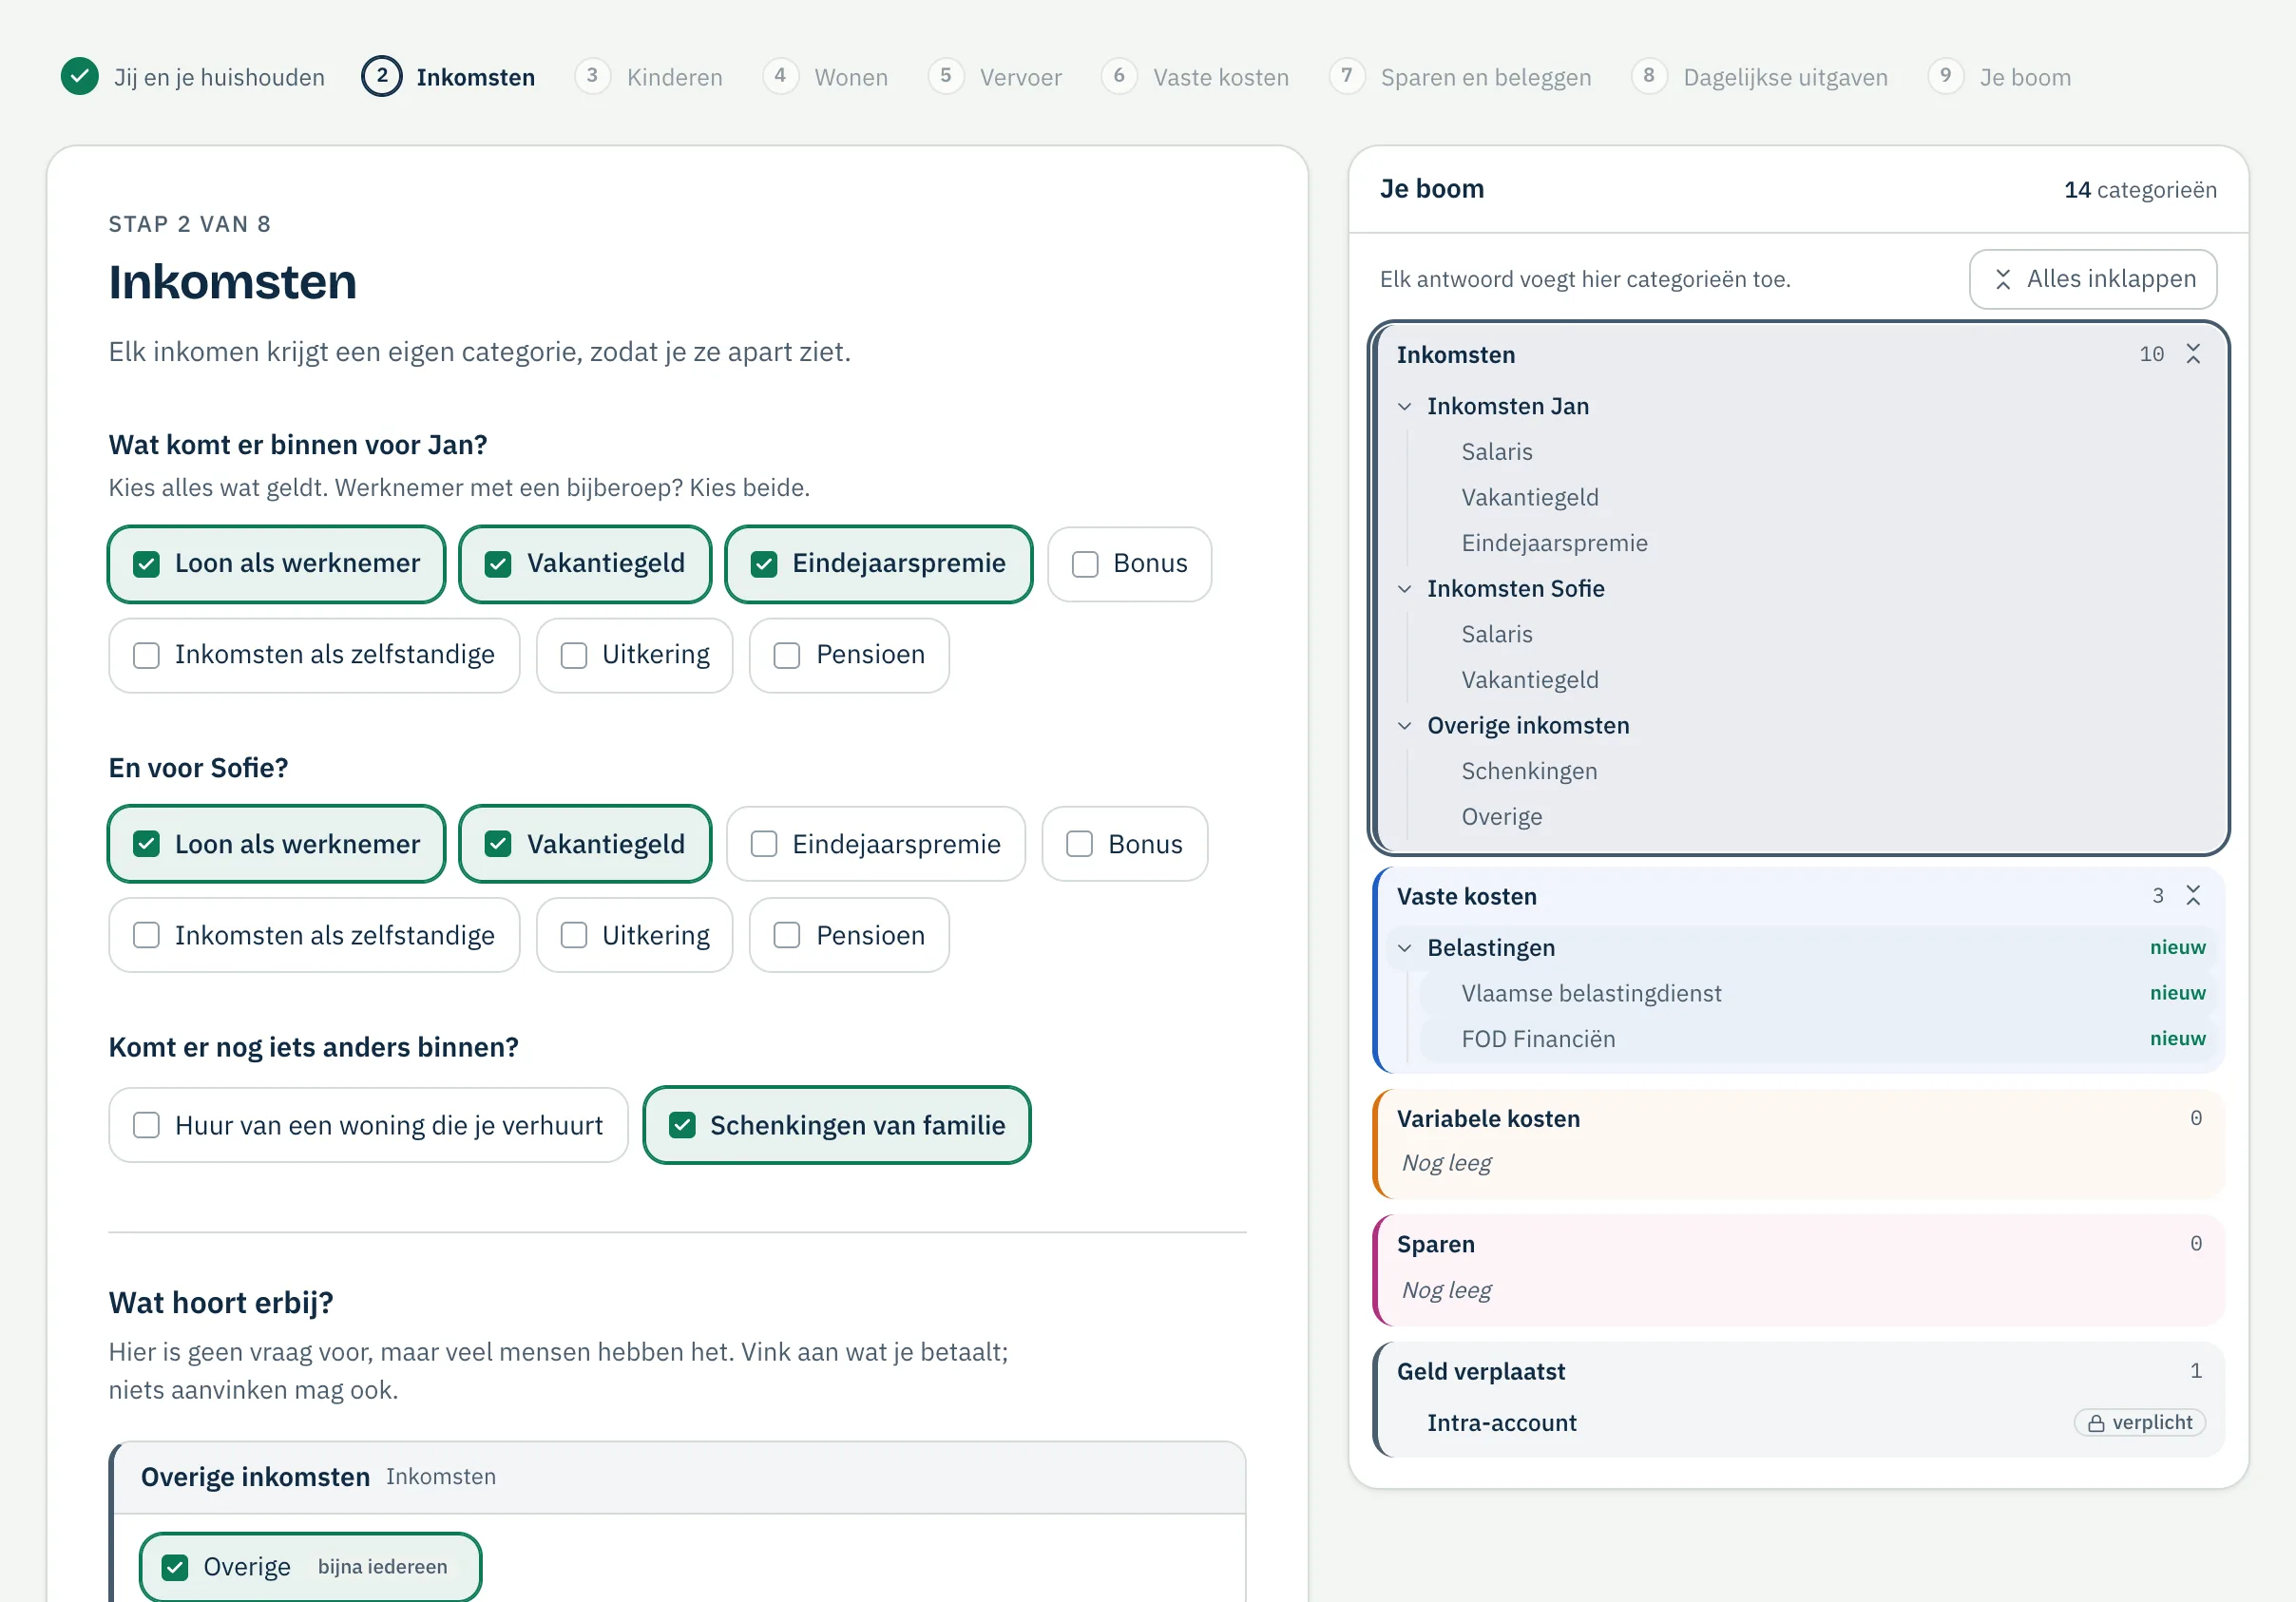Screen dimensions: 2296x1602
Task: Uncheck the Overige bijna iedereen option
Action: [x=310, y=1567]
